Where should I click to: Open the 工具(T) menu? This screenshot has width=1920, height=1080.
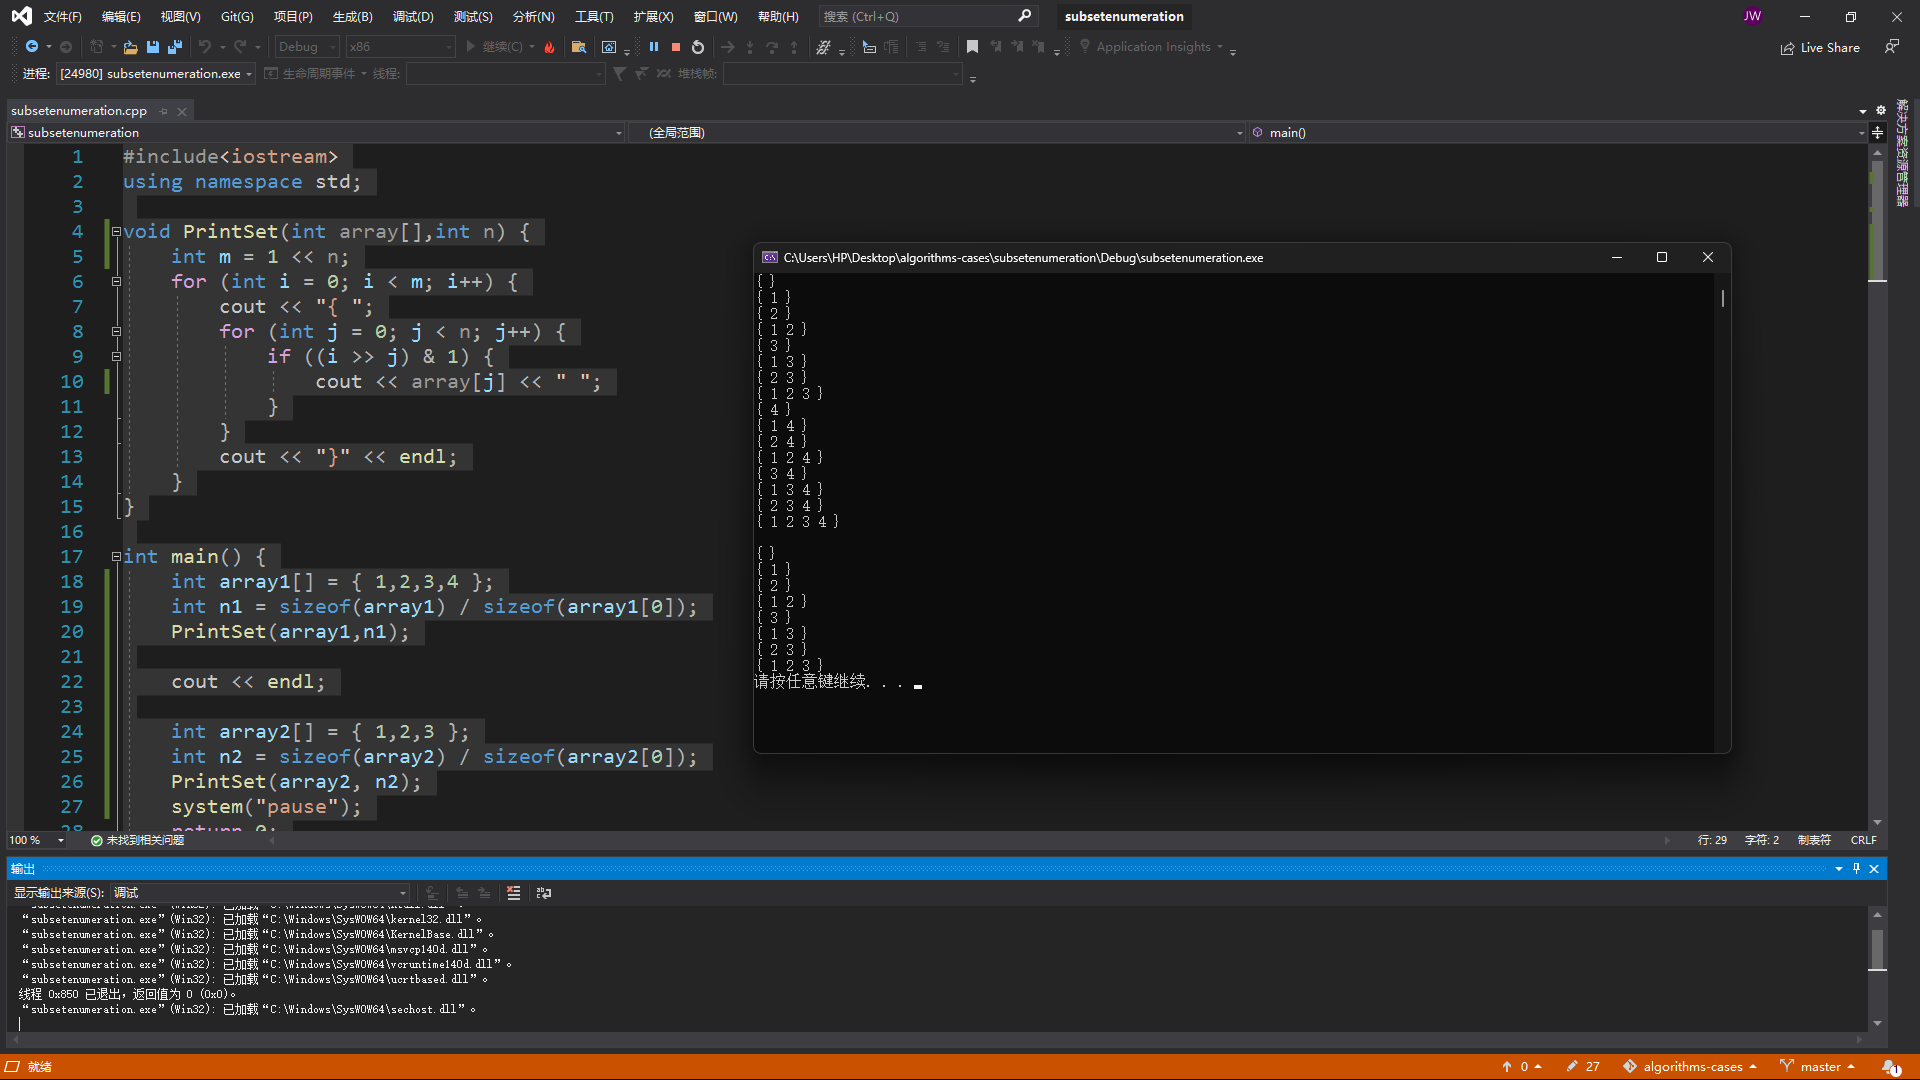[594, 16]
